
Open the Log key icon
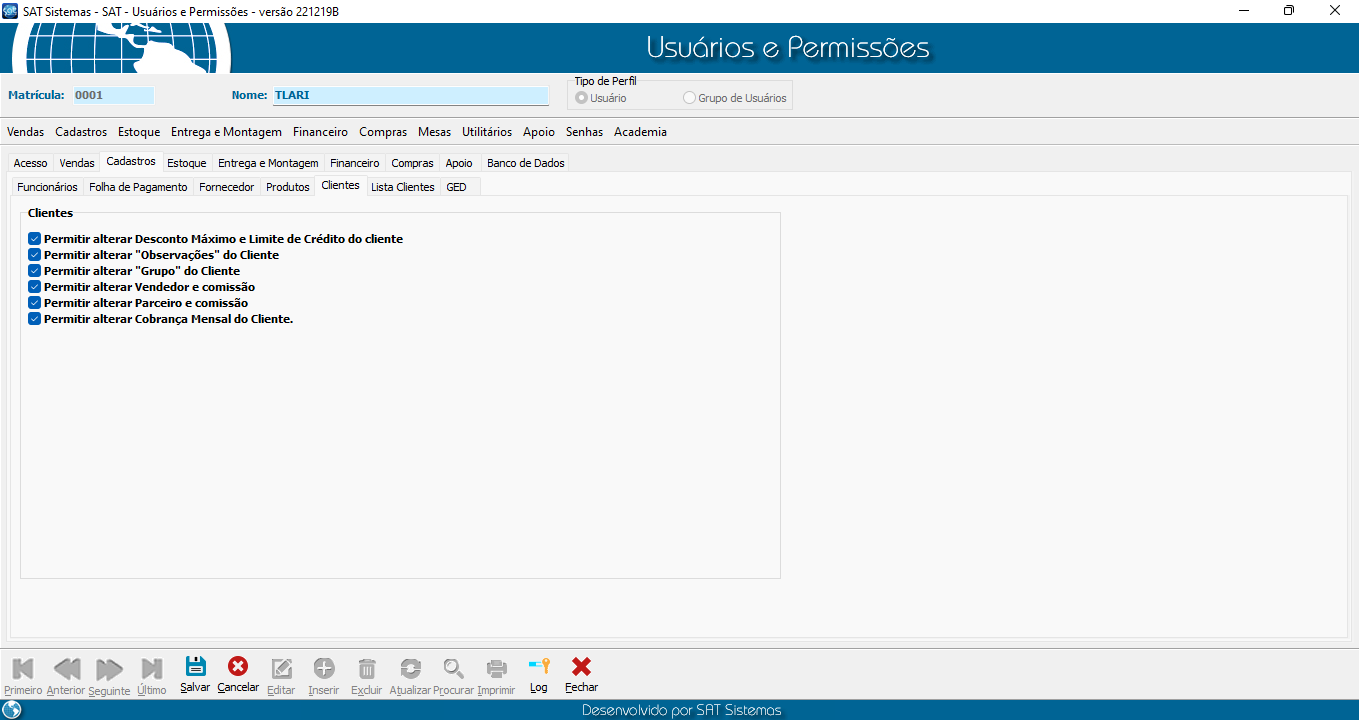coord(539,668)
